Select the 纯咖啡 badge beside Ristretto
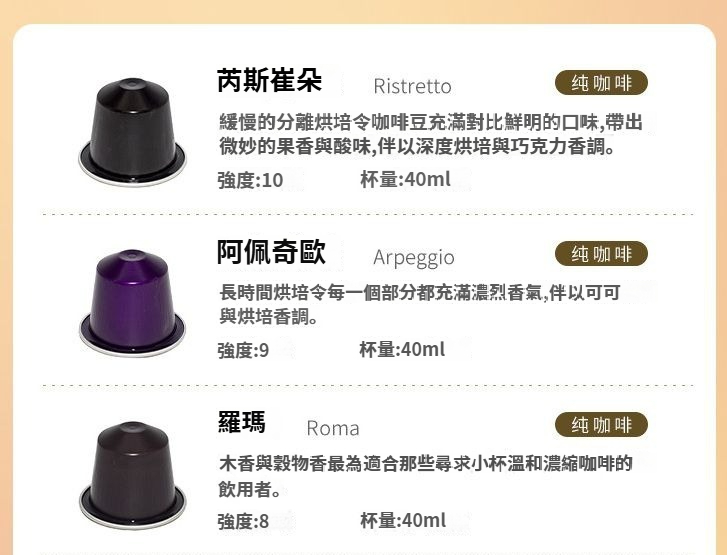 coord(601,83)
